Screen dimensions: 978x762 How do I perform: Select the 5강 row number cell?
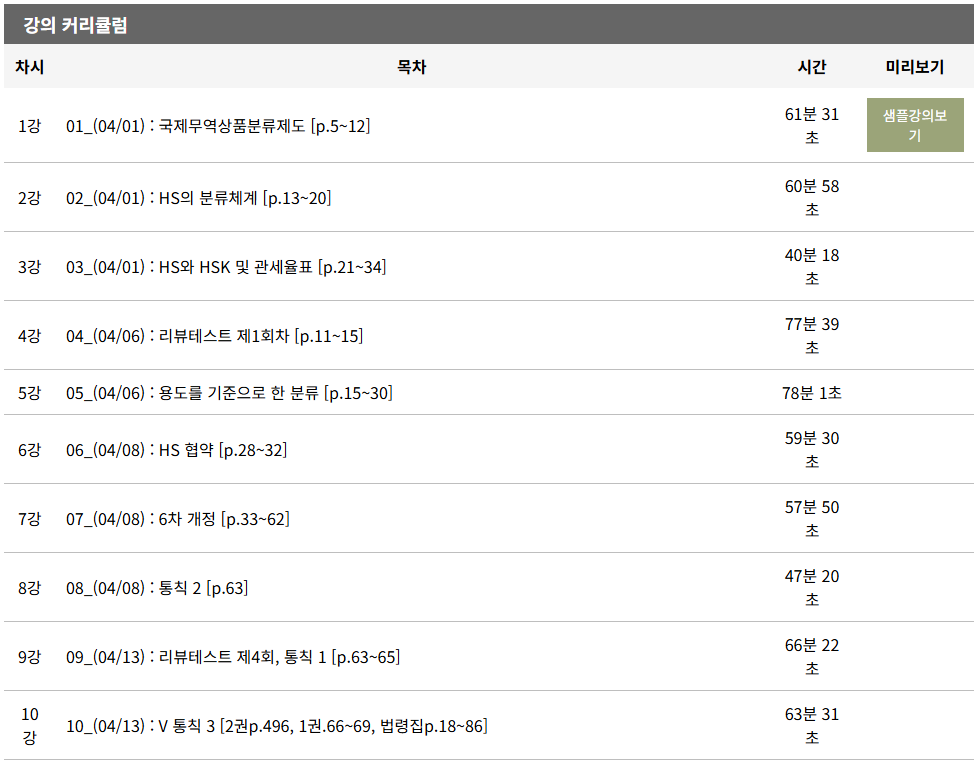tap(29, 393)
